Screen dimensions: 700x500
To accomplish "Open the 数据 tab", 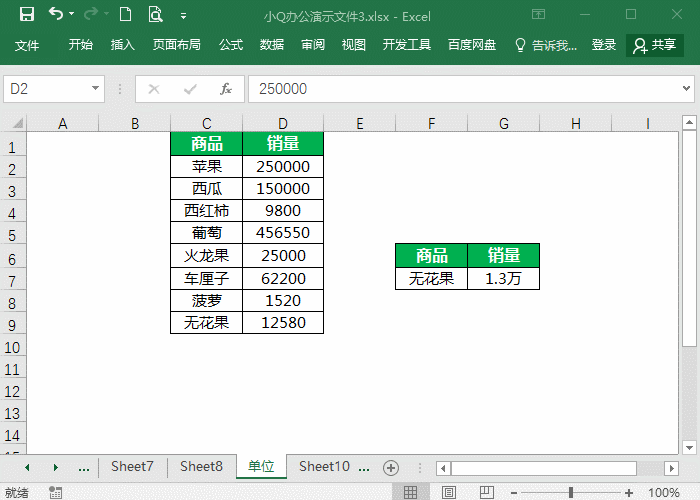I will 272,45.
